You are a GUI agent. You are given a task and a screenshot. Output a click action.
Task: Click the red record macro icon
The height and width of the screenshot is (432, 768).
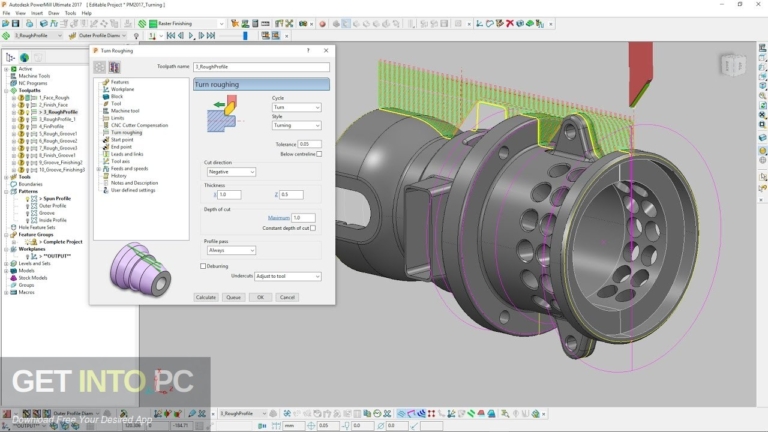(322, 24)
